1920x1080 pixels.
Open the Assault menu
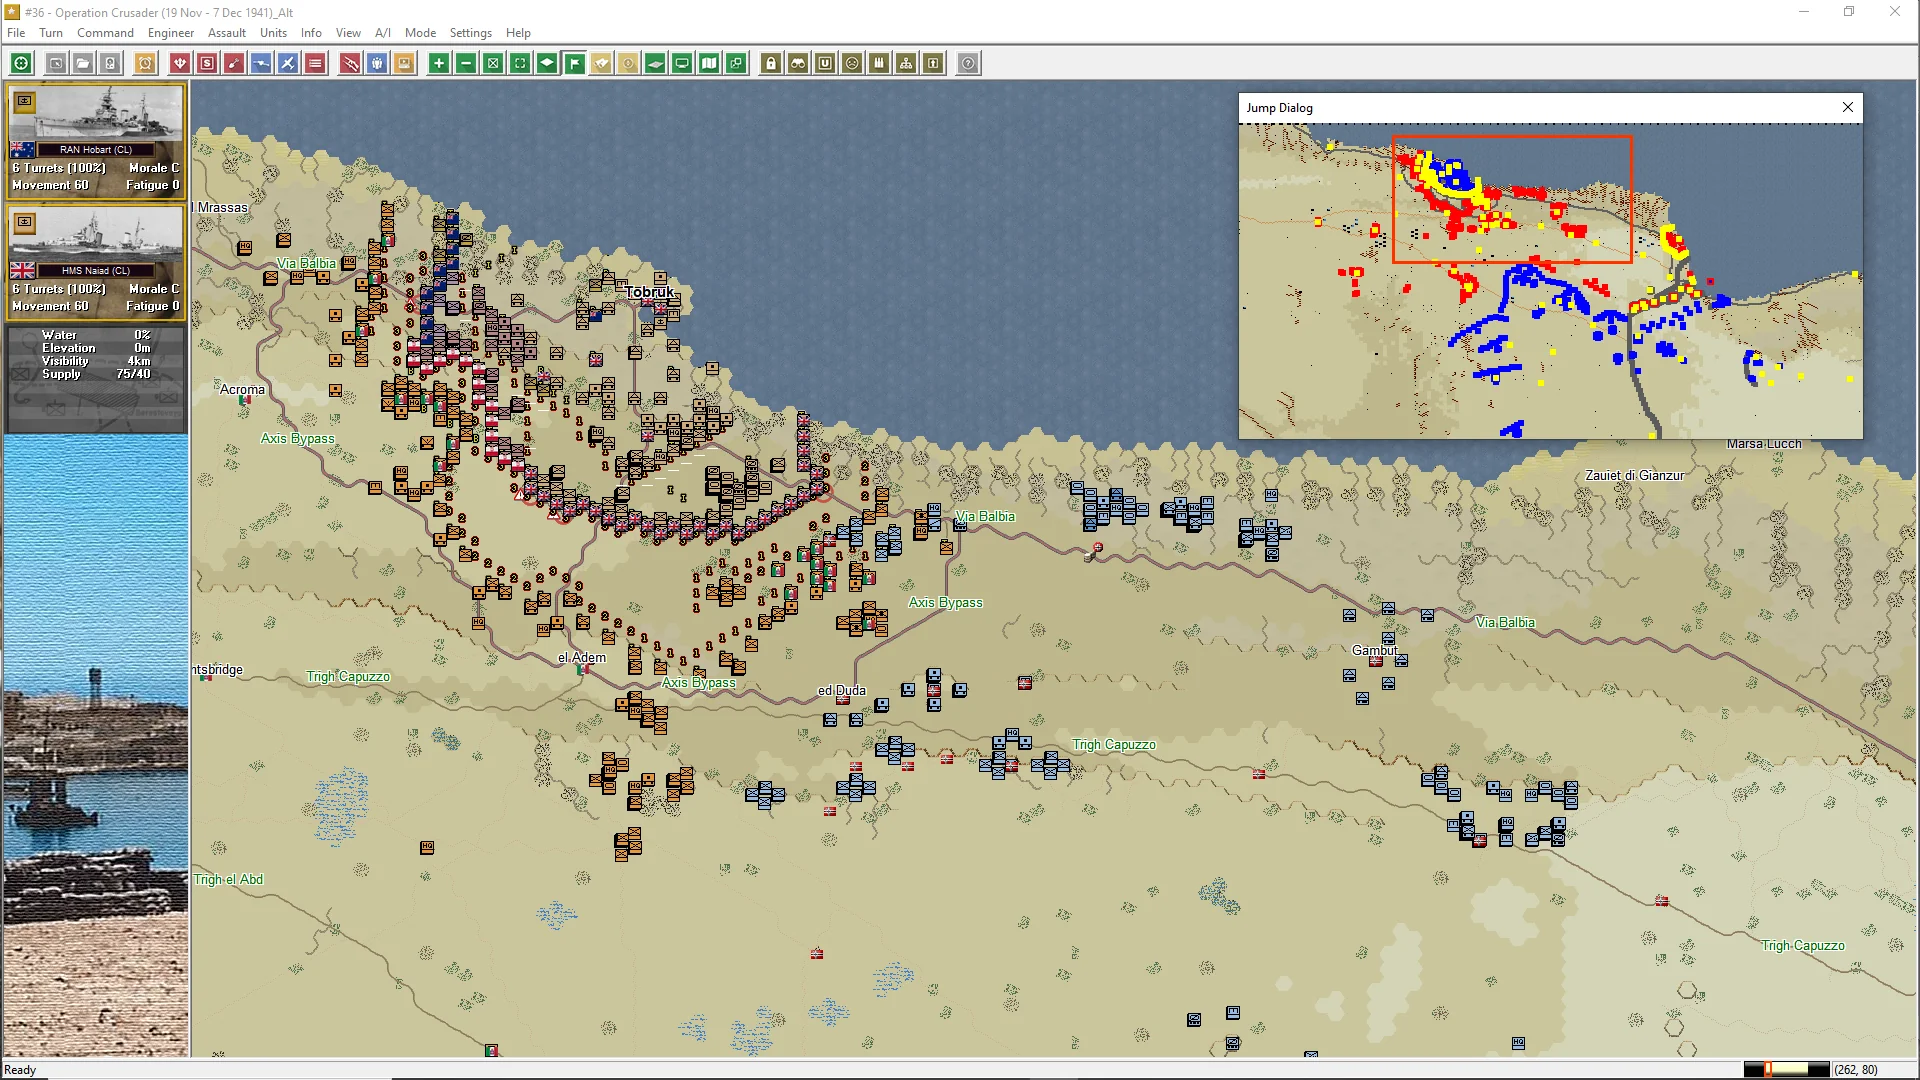point(226,33)
